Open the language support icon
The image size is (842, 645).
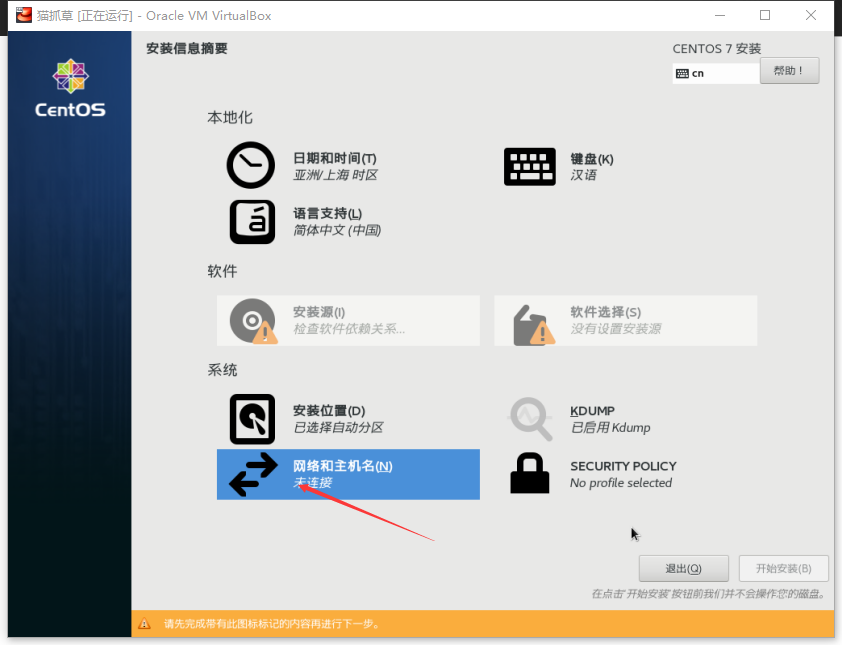[x=252, y=222]
